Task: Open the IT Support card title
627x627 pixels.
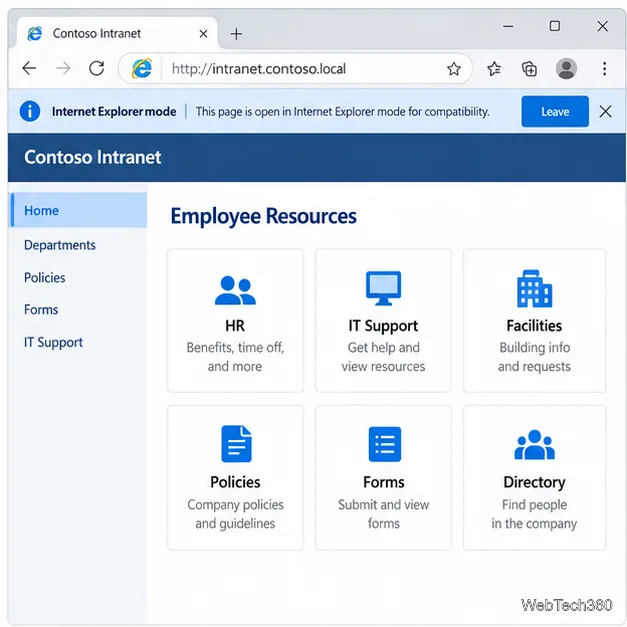Action: (x=383, y=326)
